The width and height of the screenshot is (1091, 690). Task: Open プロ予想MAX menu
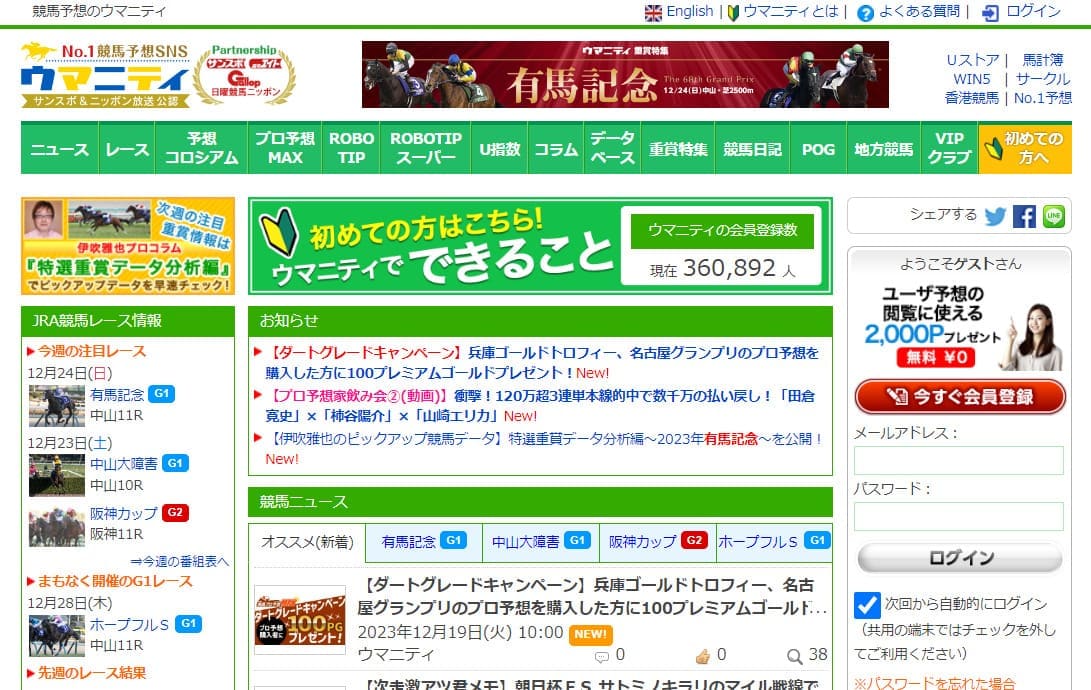point(285,148)
